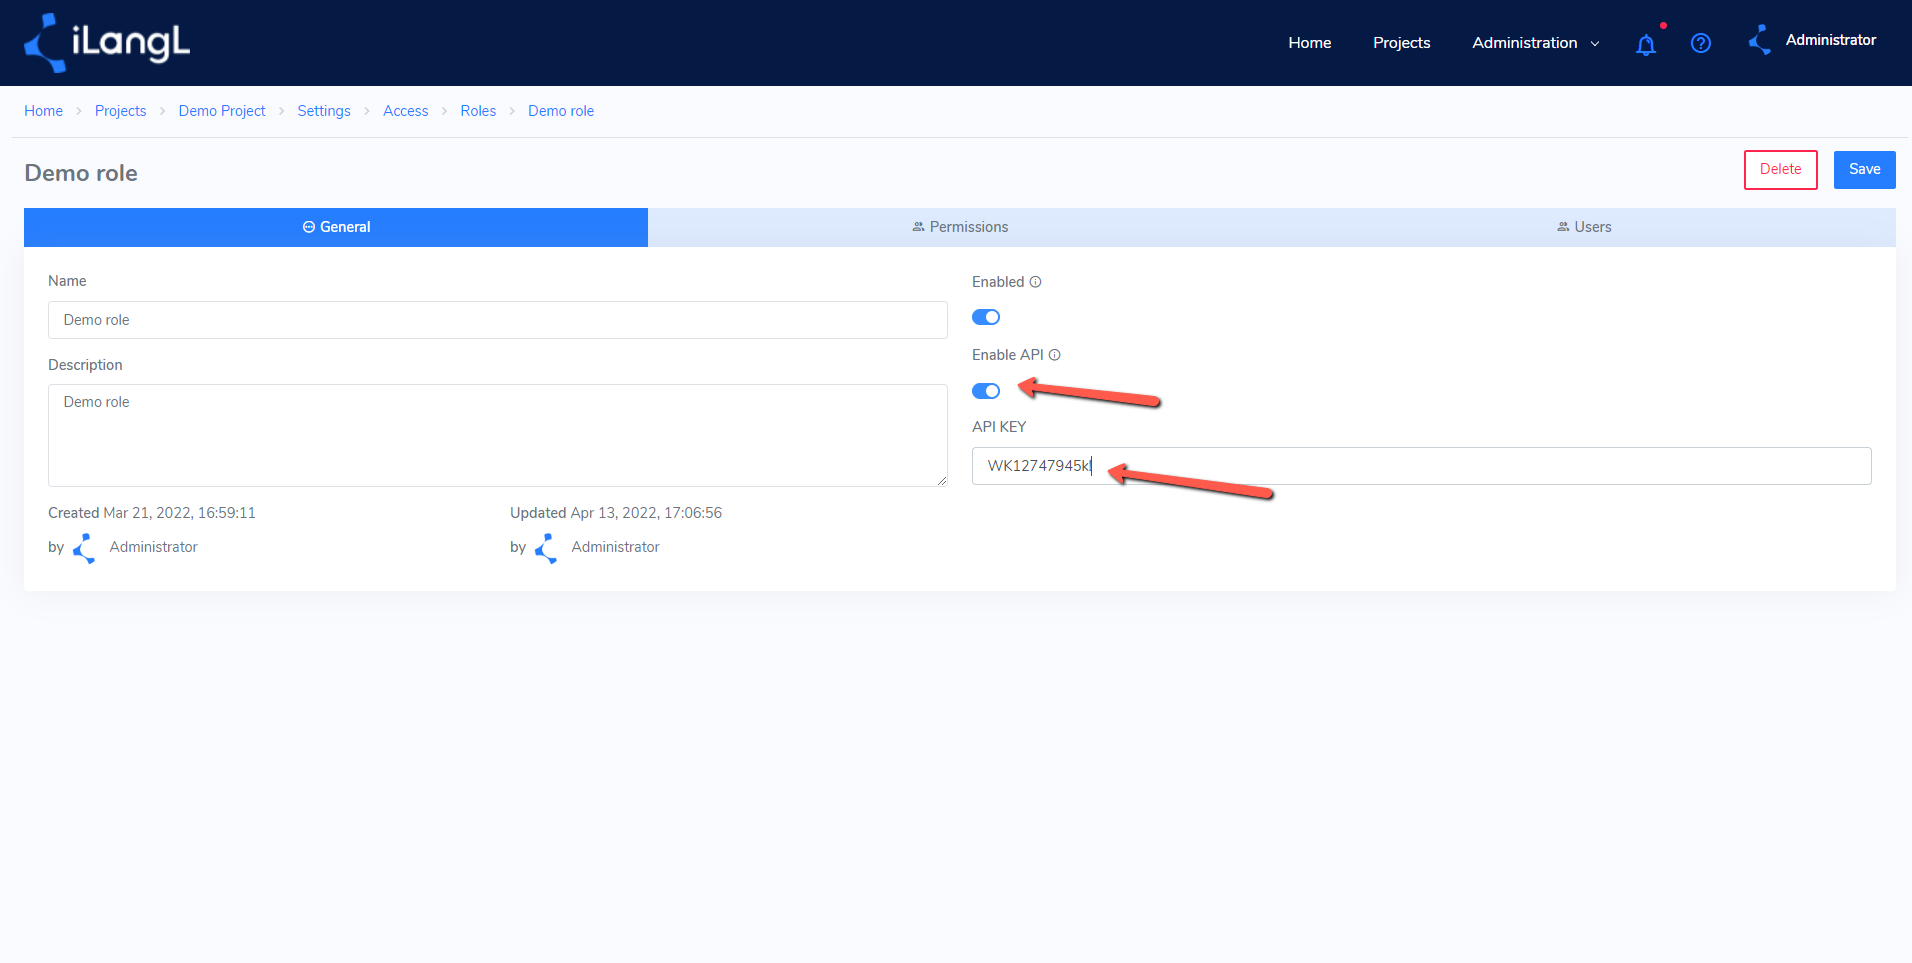Click the iLangL logo
Image resolution: width=1912 pixels, height=963 pixels.
[x=107, y=43]
